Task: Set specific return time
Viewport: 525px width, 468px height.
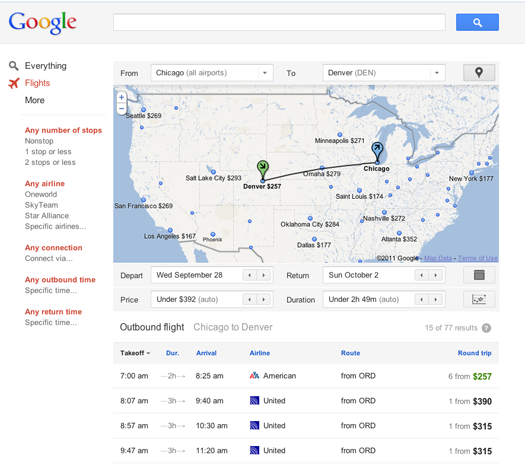Action: [51, 322]
